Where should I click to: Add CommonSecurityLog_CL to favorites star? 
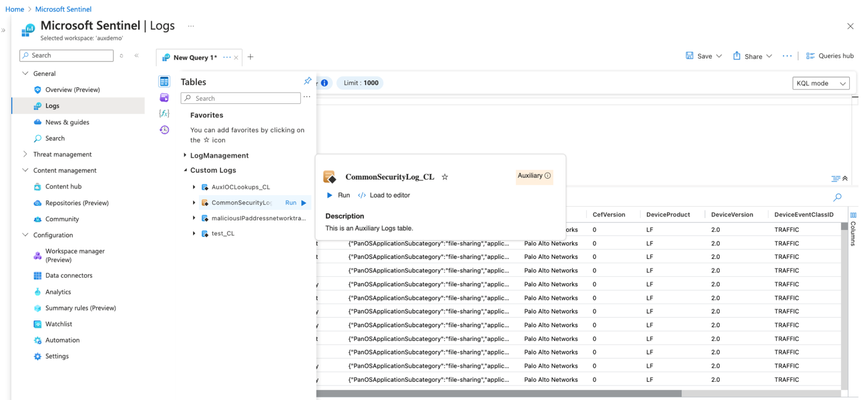click(x=445, y=177)
